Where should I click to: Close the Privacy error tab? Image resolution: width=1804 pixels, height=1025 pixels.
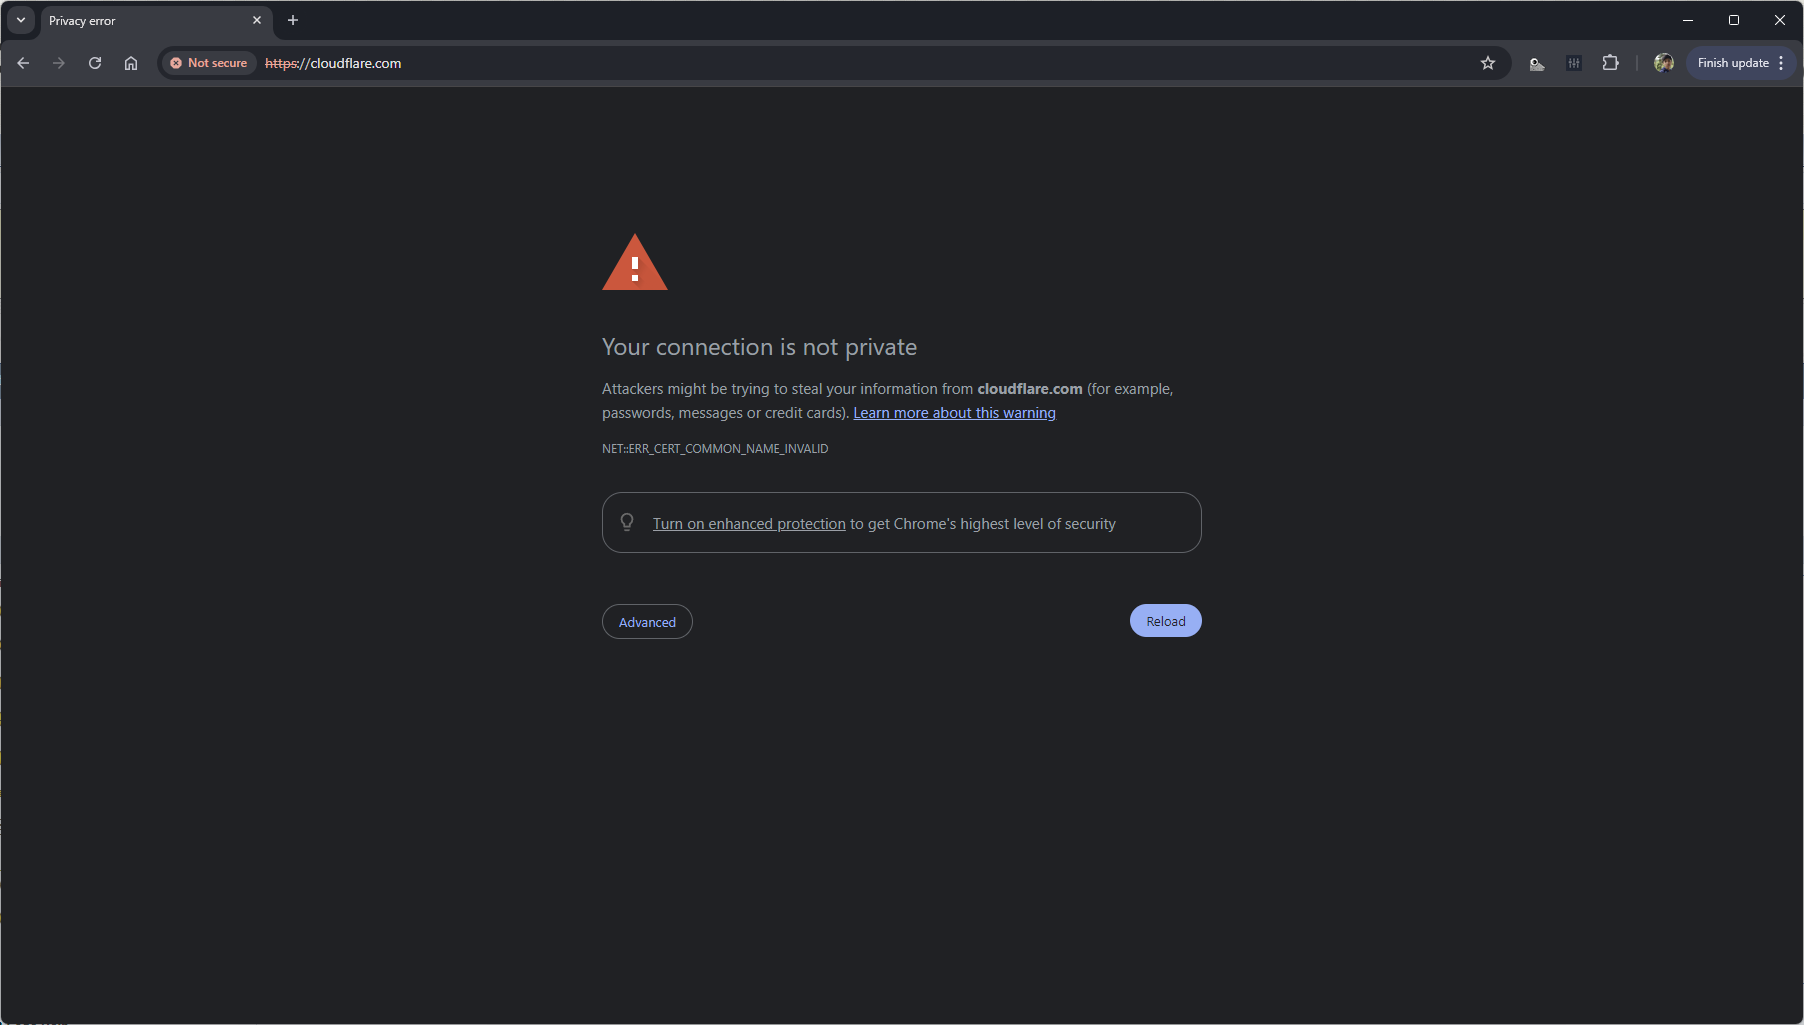[x=257, y=20]
